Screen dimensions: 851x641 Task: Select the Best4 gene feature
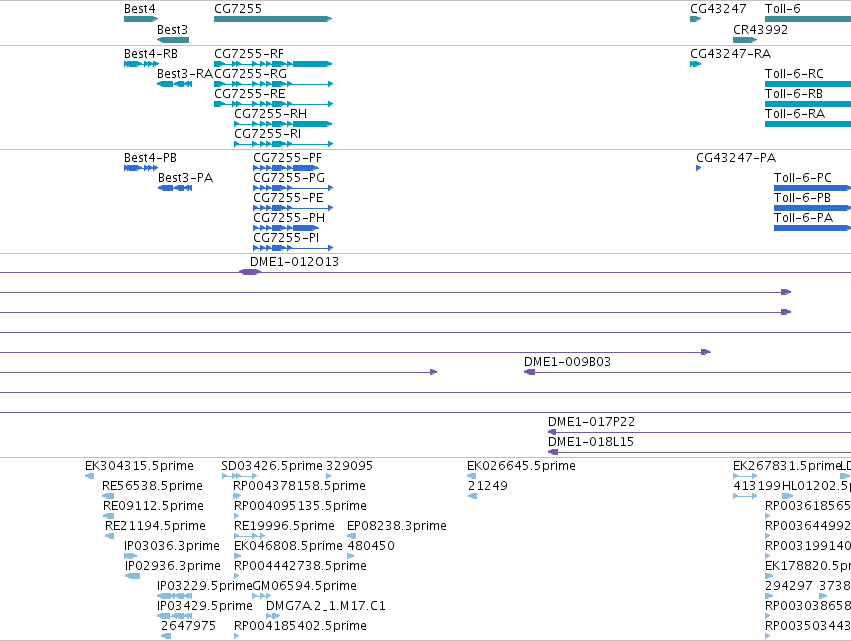[x=141, y=19]
